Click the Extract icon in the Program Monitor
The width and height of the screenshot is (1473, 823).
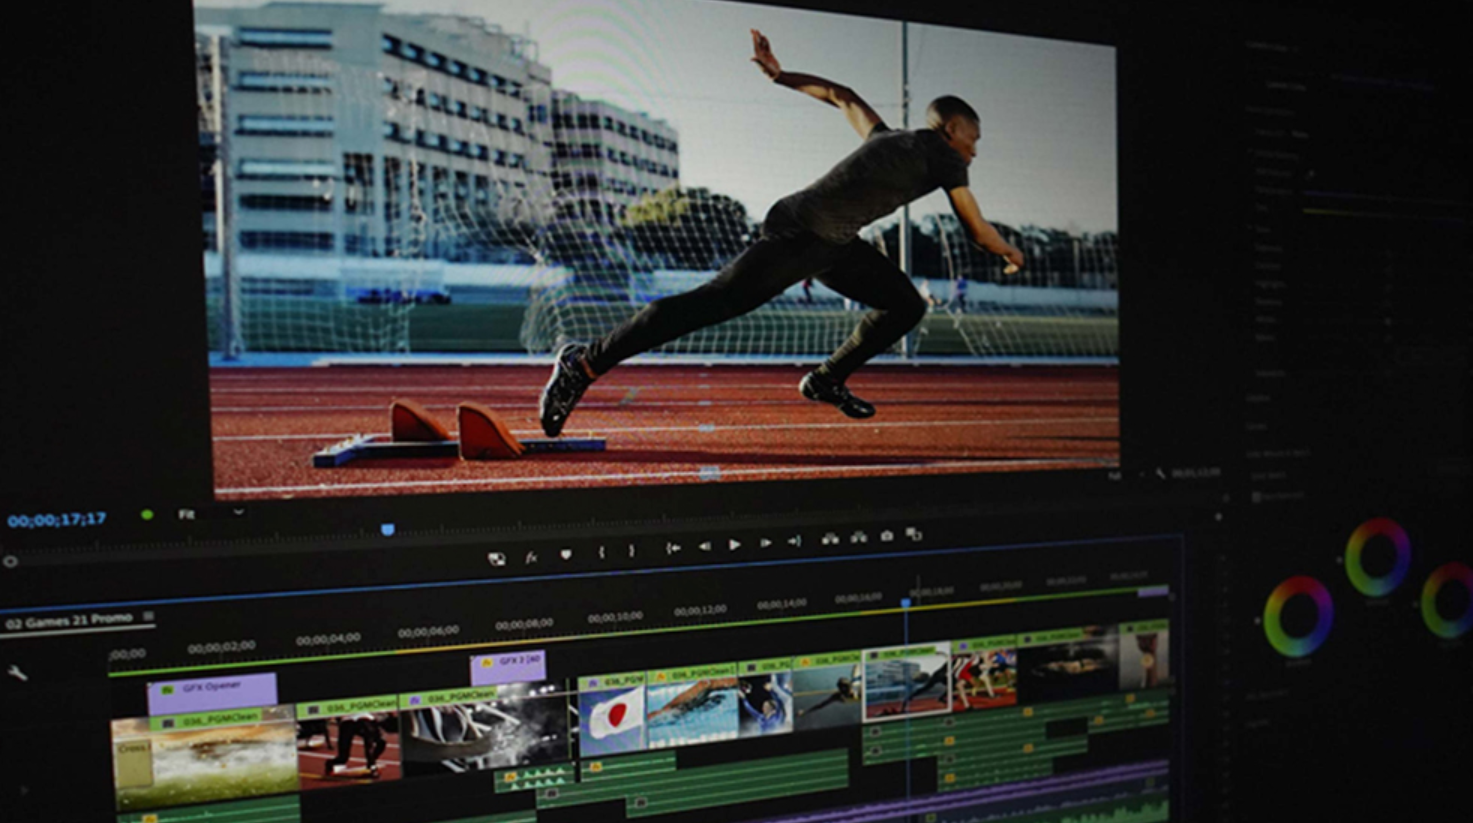coord(859,538)
